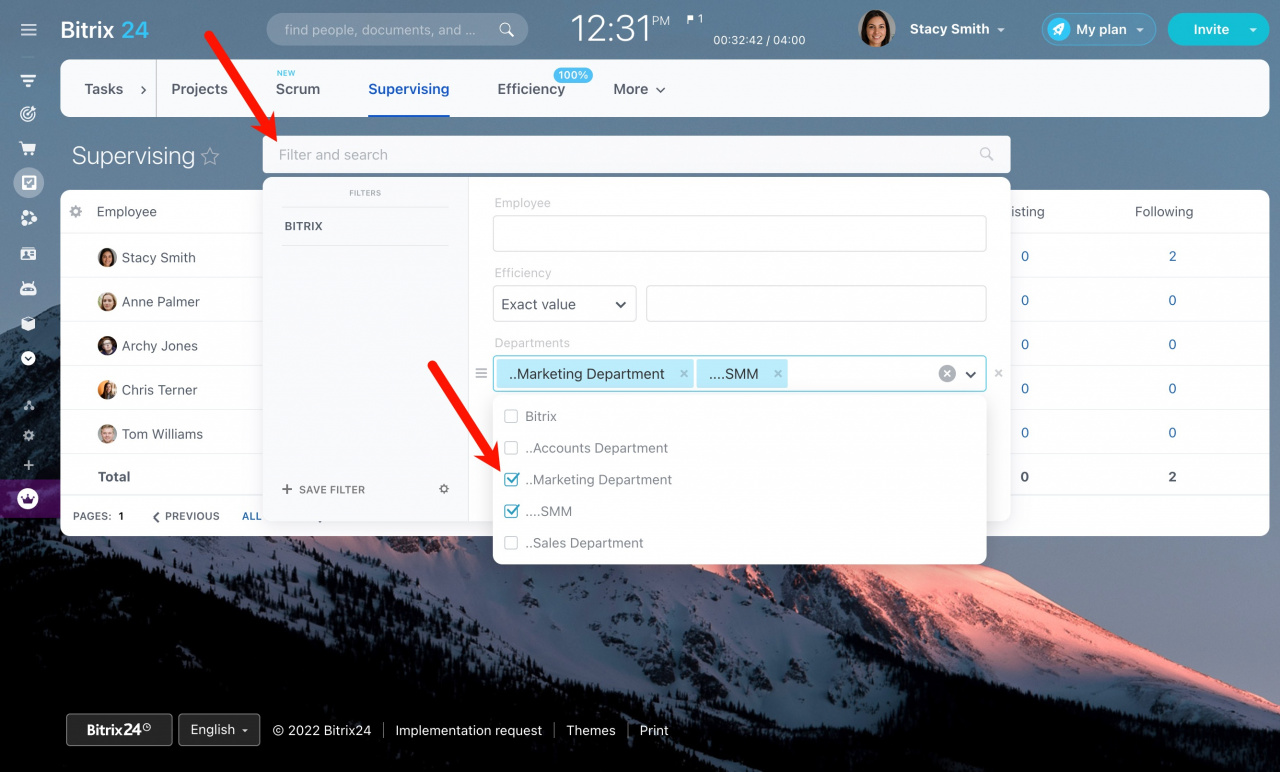Image resolution: width=1280 pixels, height=772 pixels.
Task: Open the contact card icon in sidebar
Action: click(28, 254)
